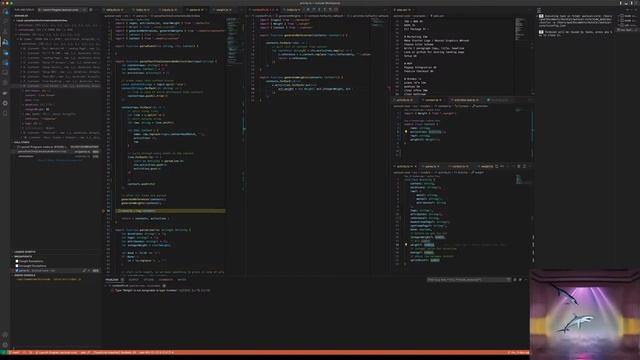Select the plan.txt tab in the top-right editor

tap(403, 9)
